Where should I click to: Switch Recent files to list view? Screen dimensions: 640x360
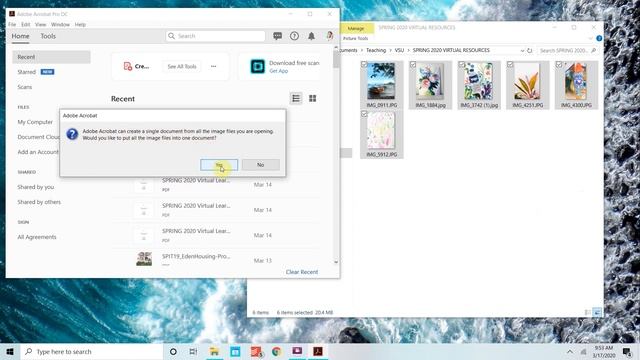tap(296, 98)
